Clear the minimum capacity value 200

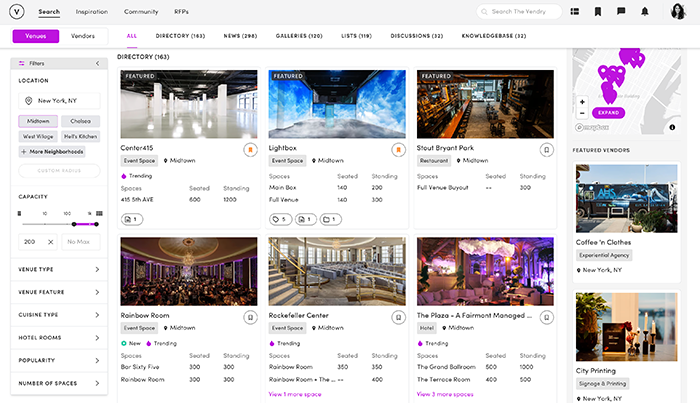[50, 242]
